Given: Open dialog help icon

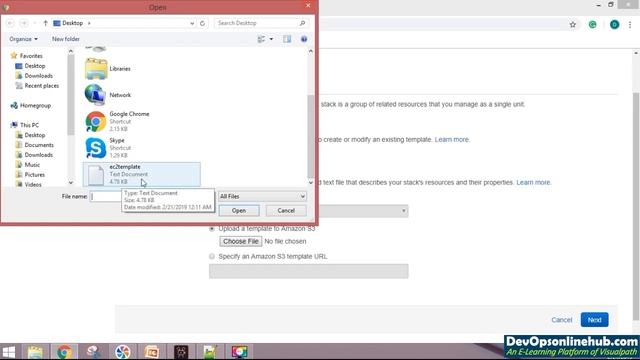Looking at the screenshot, I should (x=304, y=39).
